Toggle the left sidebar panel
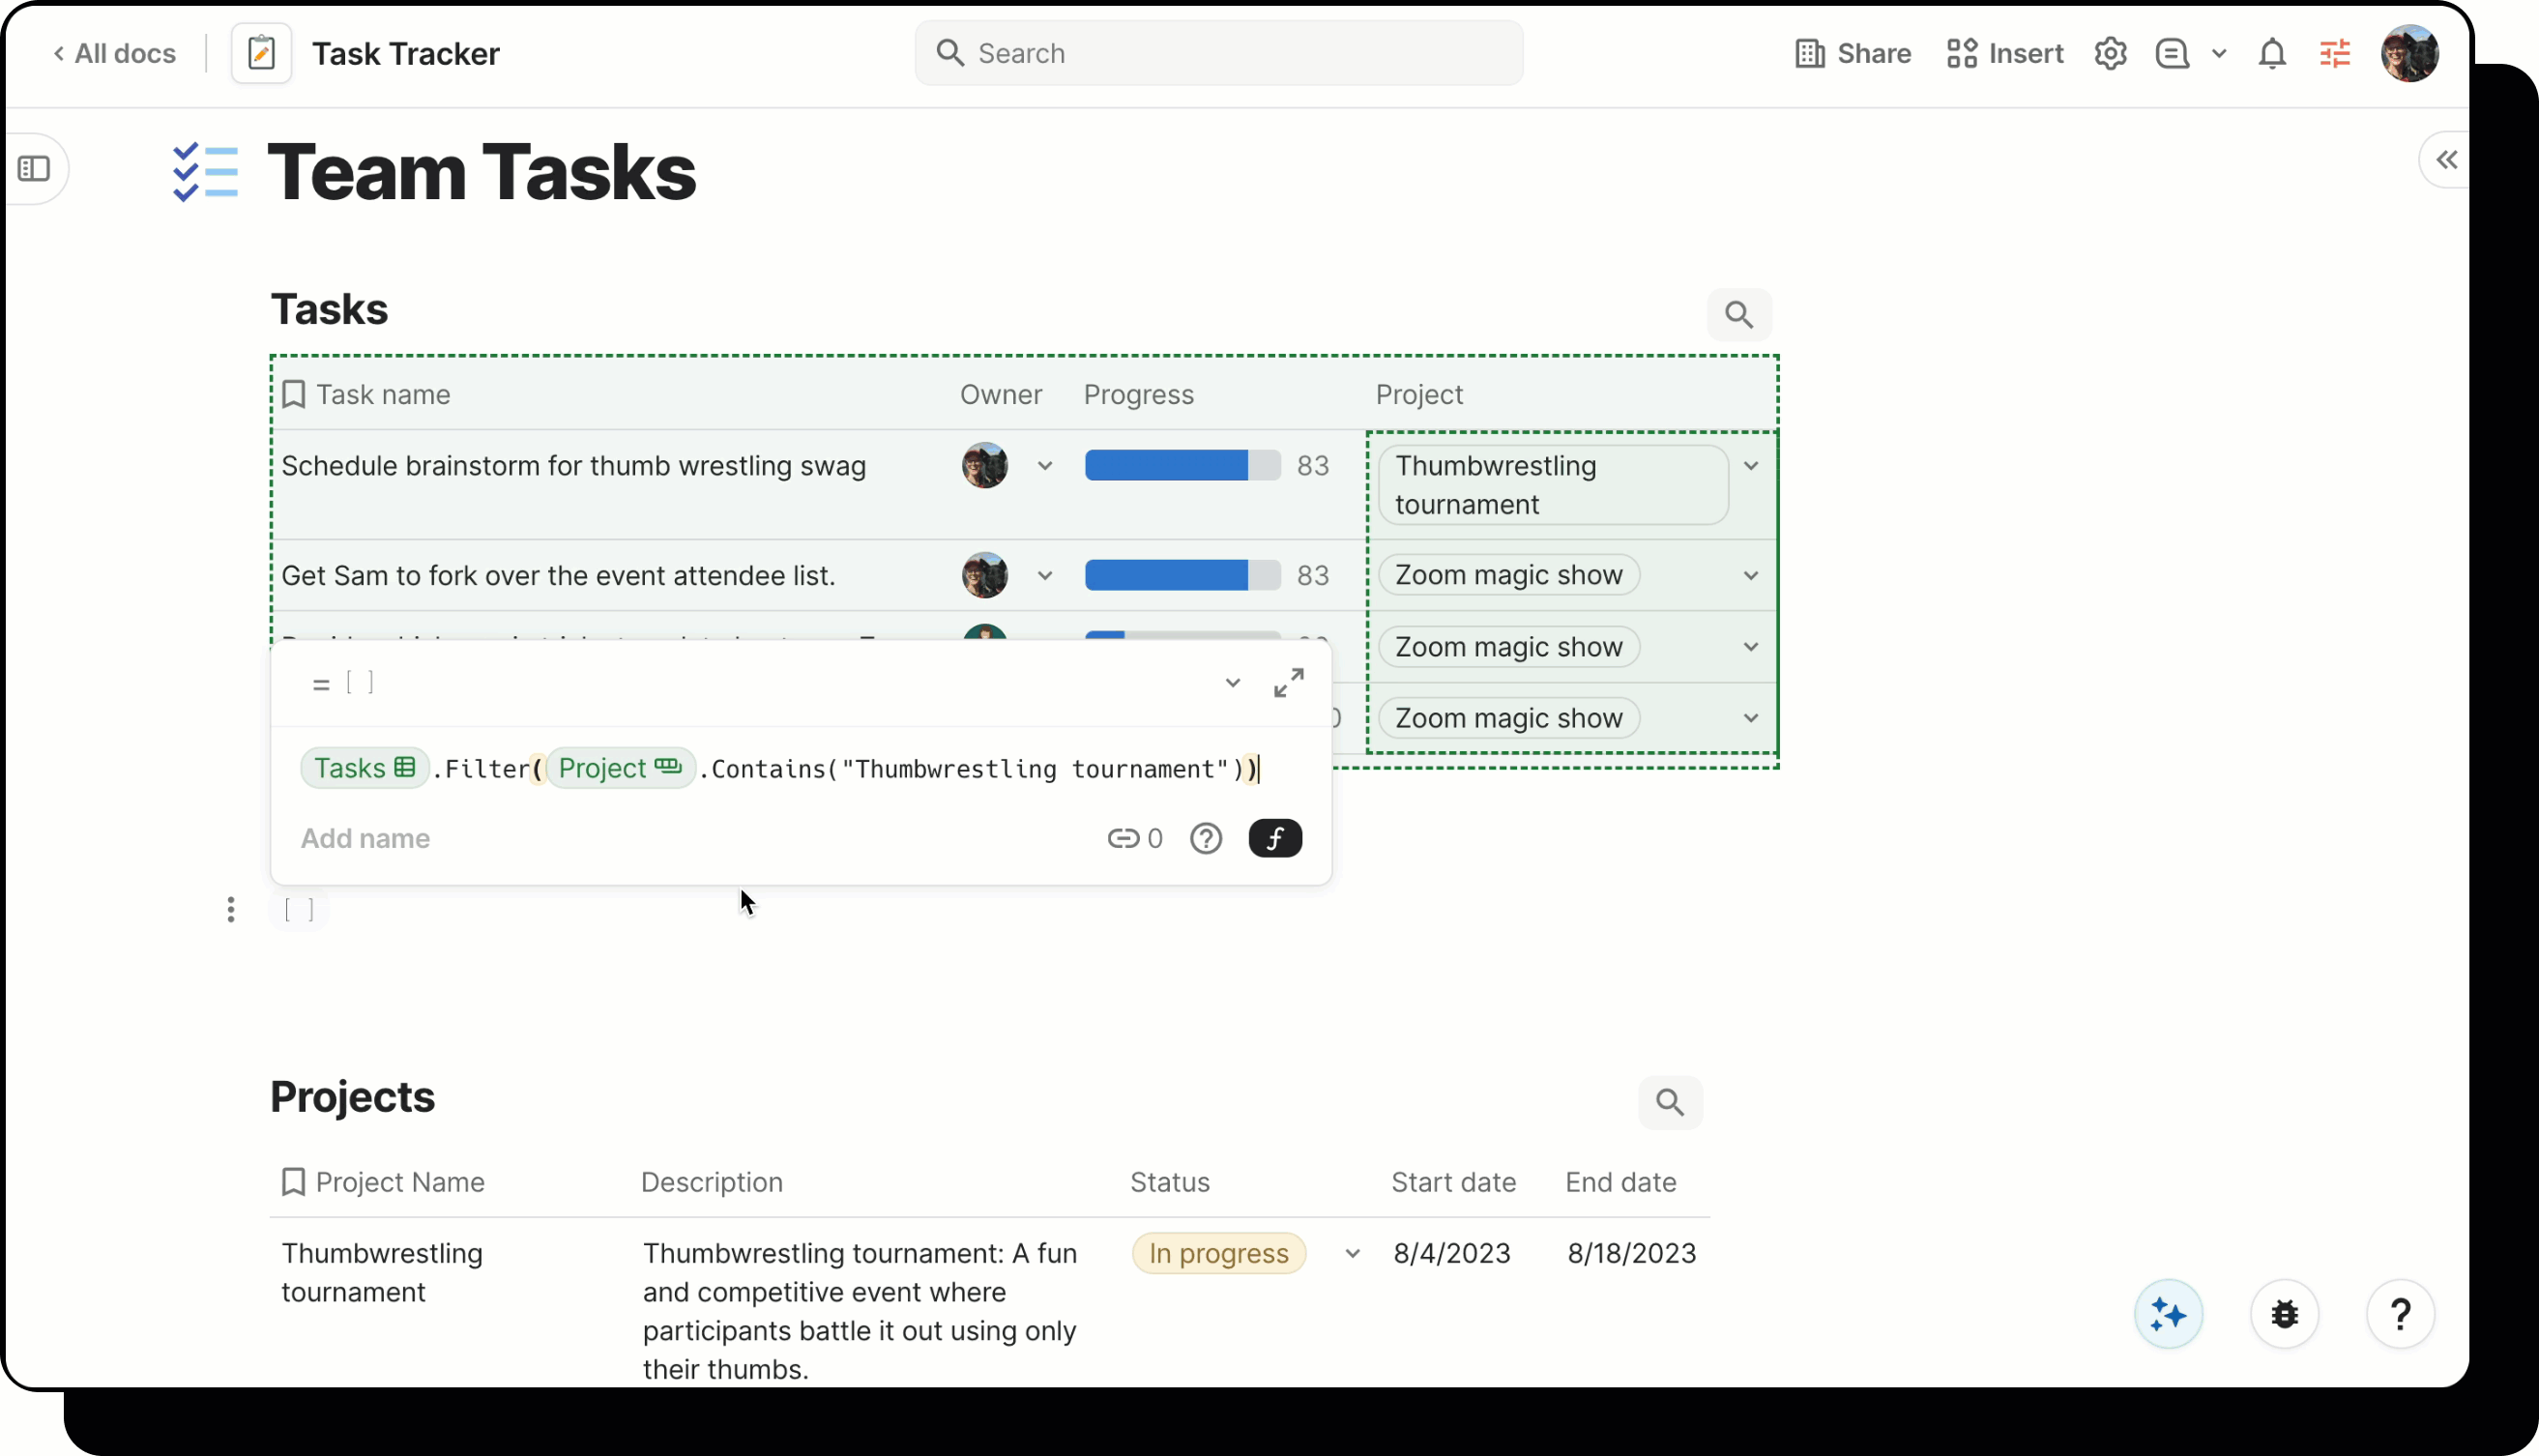2539x1456 pixels. coord(34,168)
